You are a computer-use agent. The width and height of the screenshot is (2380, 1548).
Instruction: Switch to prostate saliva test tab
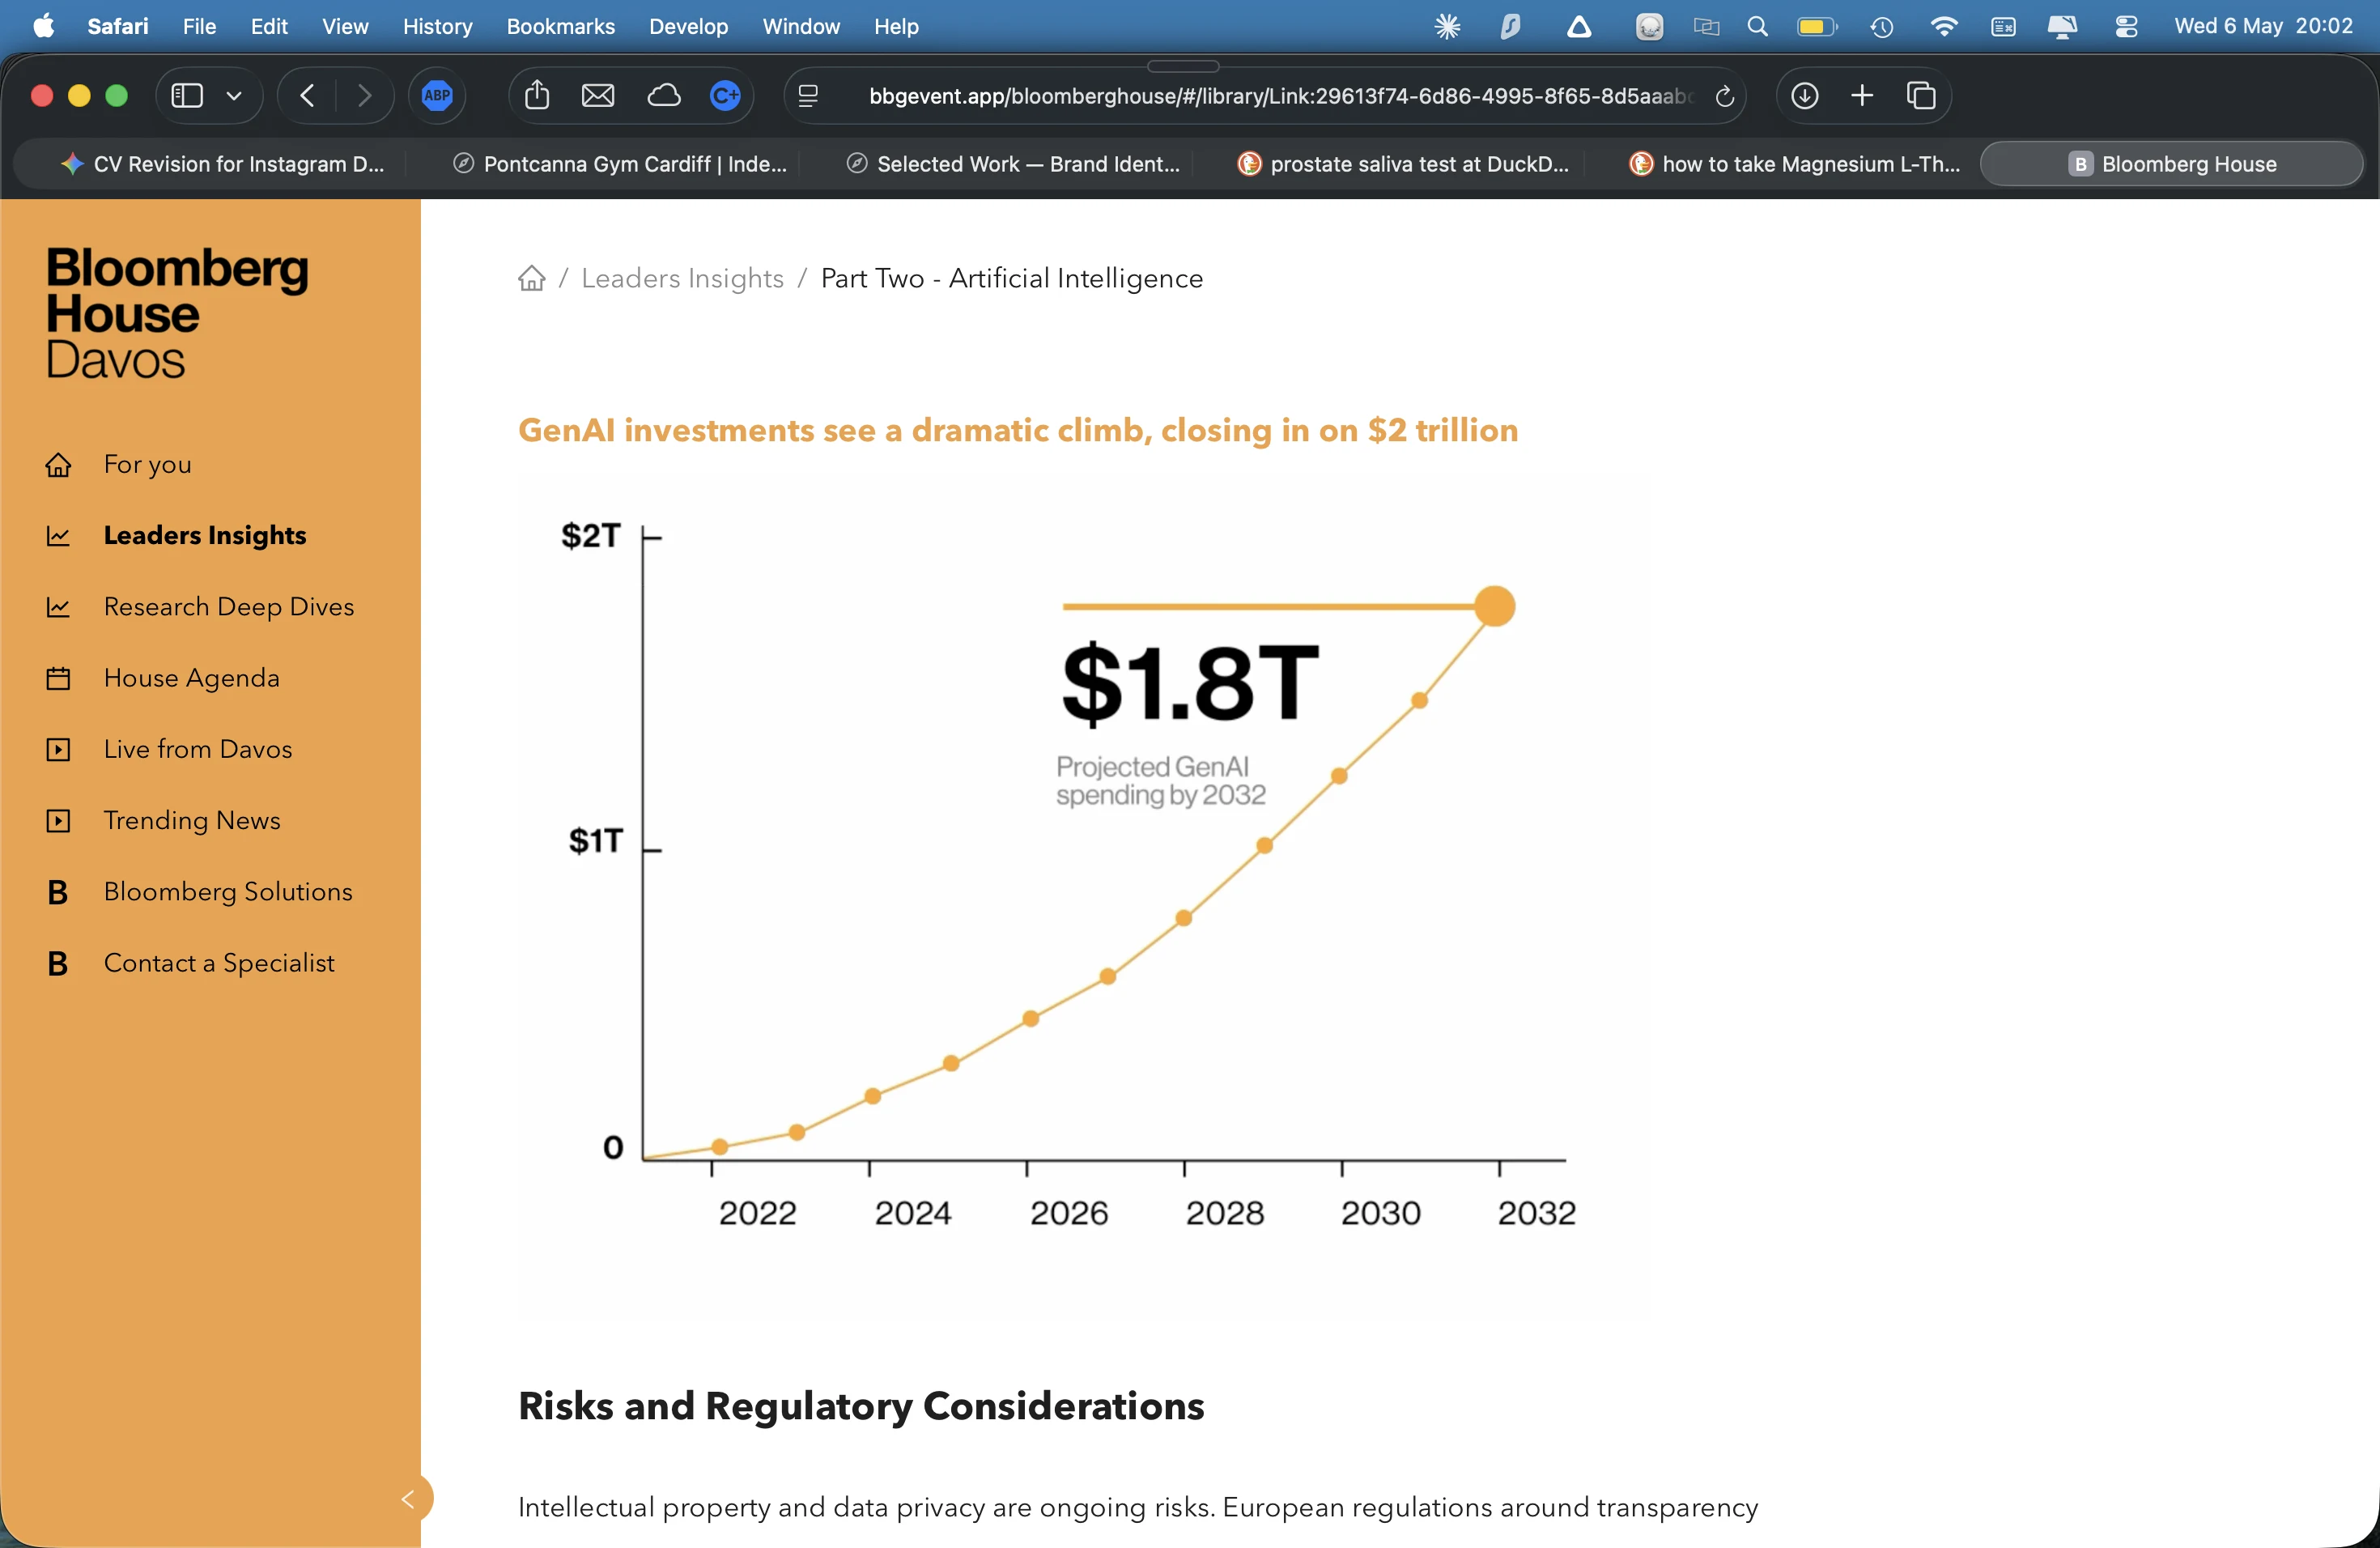[1404, 164]
